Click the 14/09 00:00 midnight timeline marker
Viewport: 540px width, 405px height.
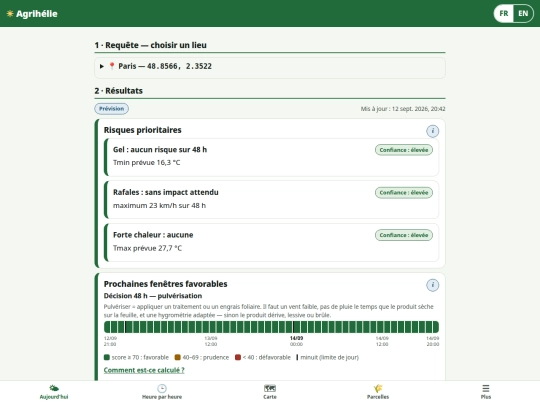pyautogui.click(x=293, y=327)
